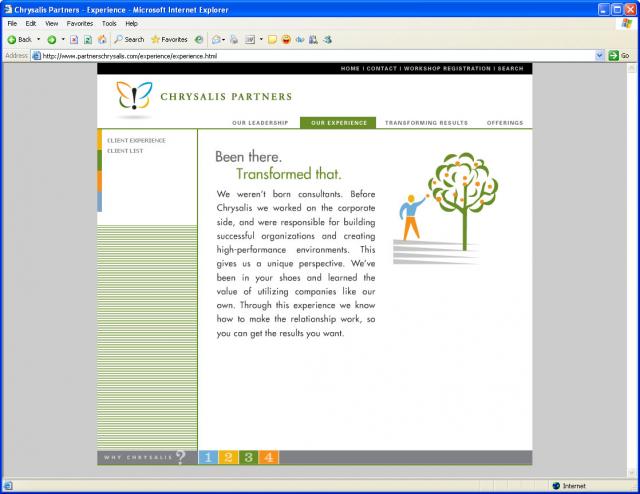
Task: Click the orange number 4 square
Action: point(267,457)
